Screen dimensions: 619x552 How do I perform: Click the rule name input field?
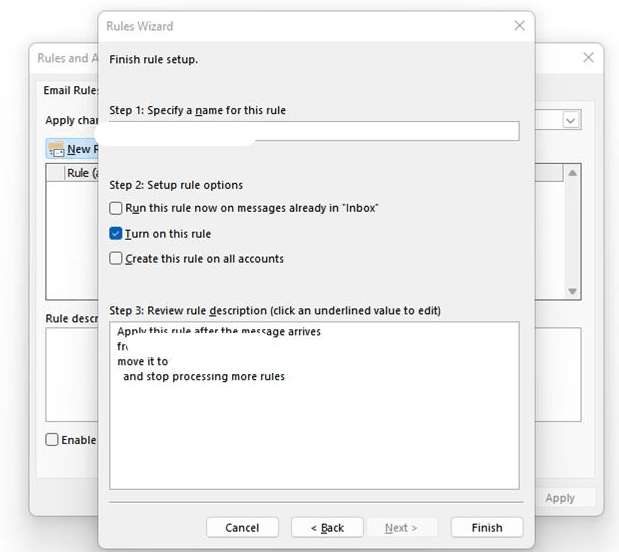pos(314,131)
